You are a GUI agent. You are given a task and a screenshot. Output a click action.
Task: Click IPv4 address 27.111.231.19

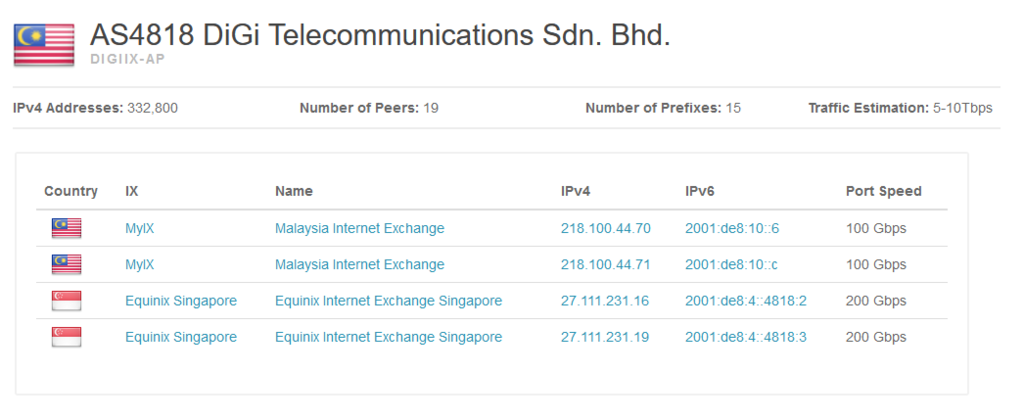tap(605, 337)
